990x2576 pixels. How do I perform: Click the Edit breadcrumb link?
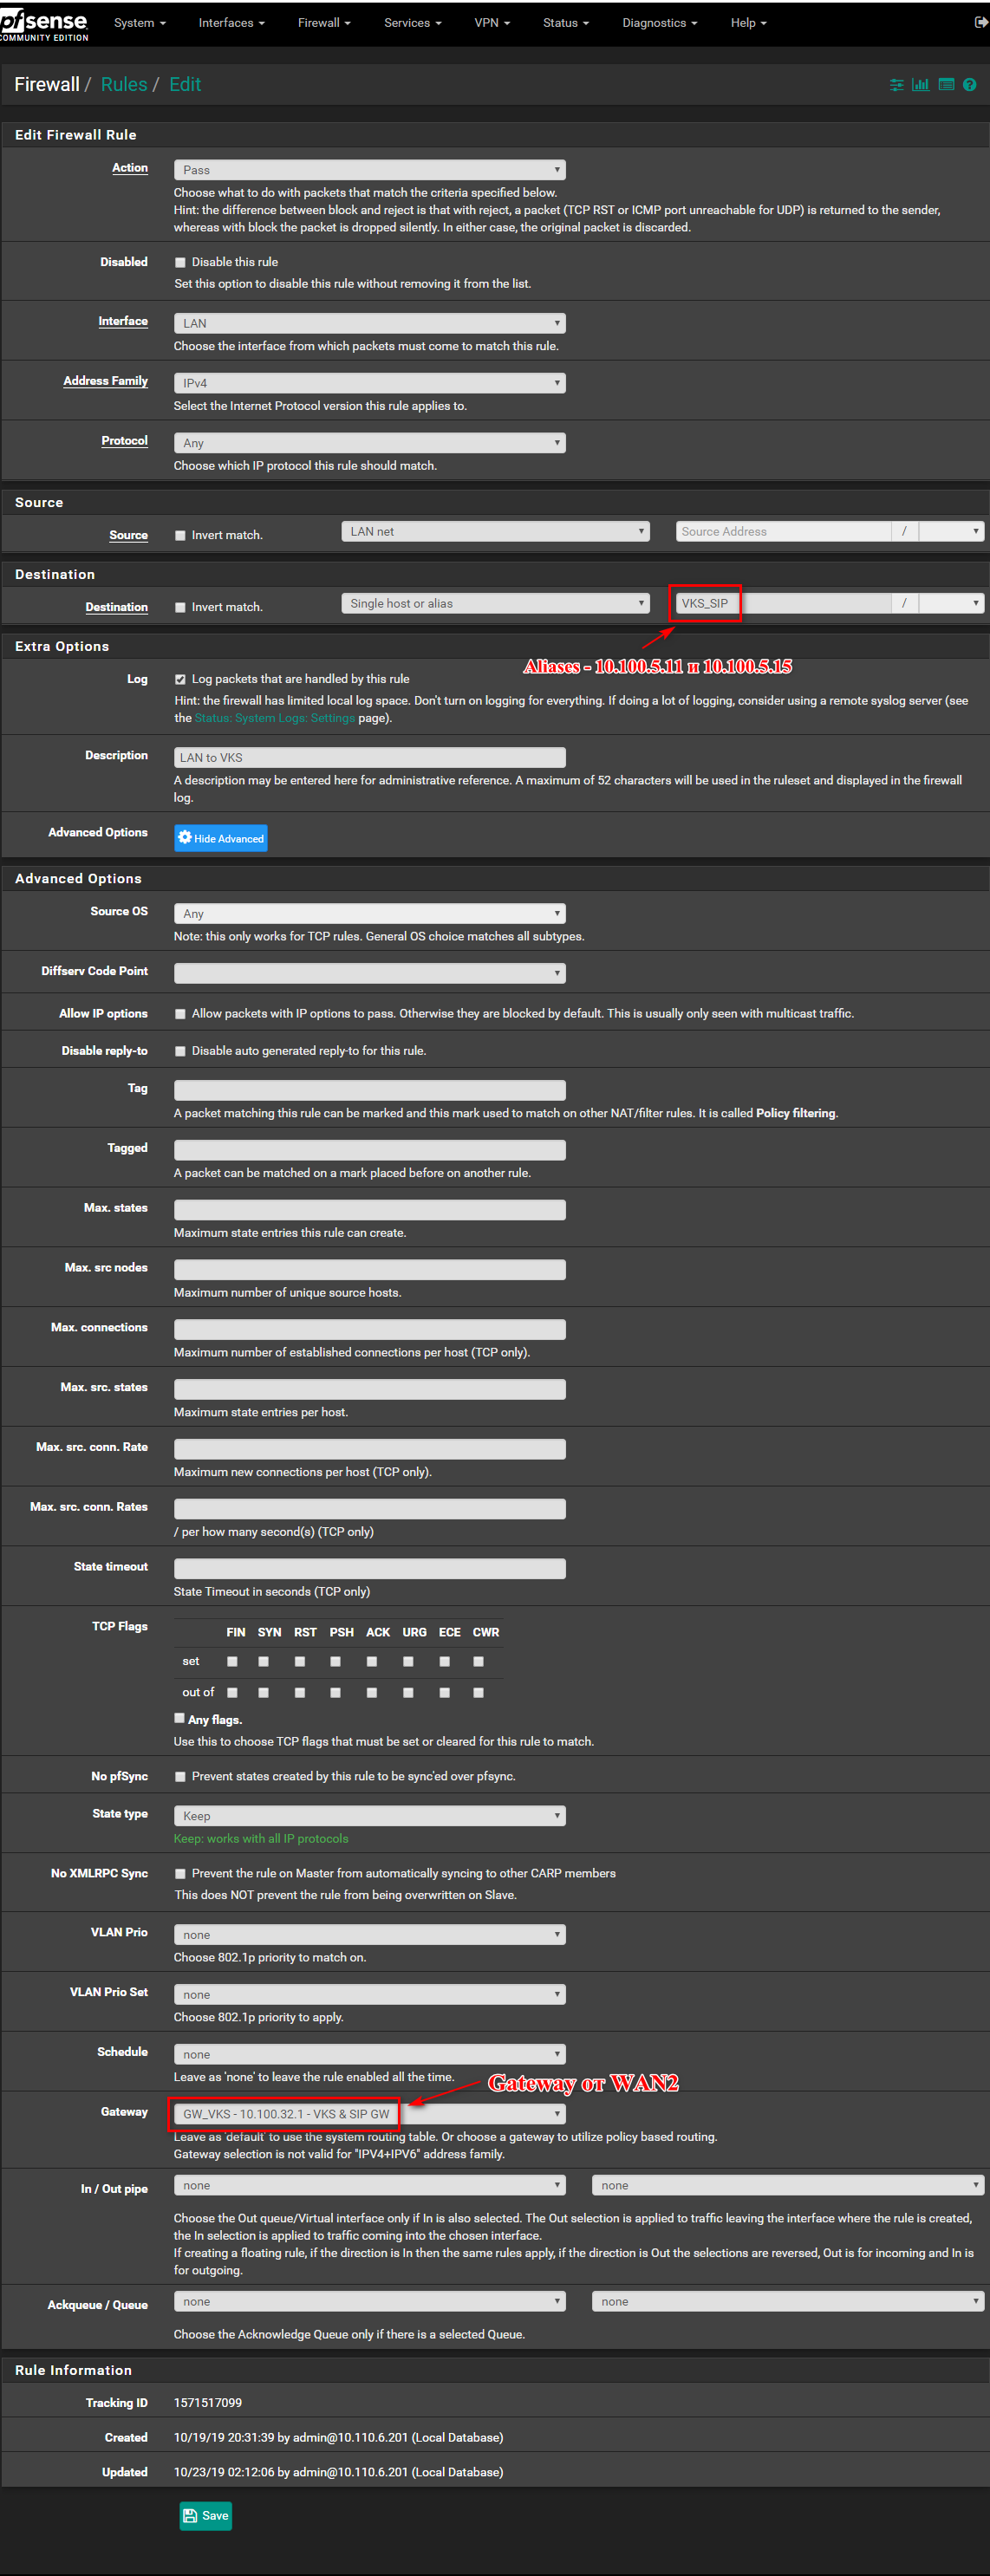[185, 85]
